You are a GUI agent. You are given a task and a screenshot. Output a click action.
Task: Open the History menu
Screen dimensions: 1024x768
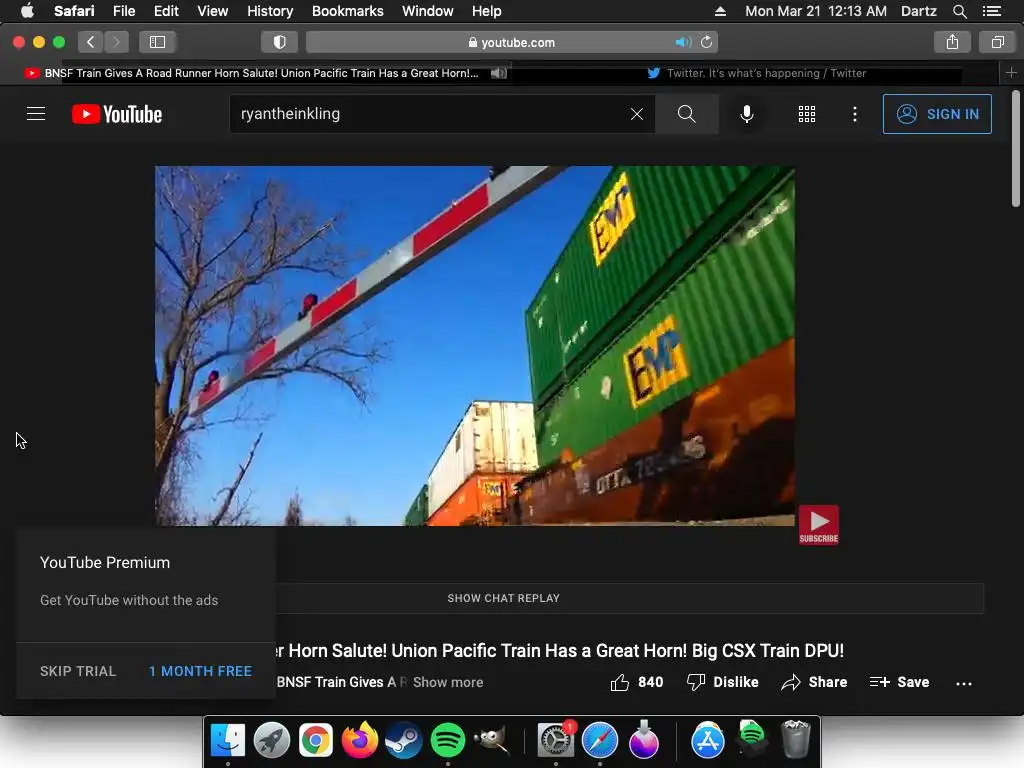point(270,11)
